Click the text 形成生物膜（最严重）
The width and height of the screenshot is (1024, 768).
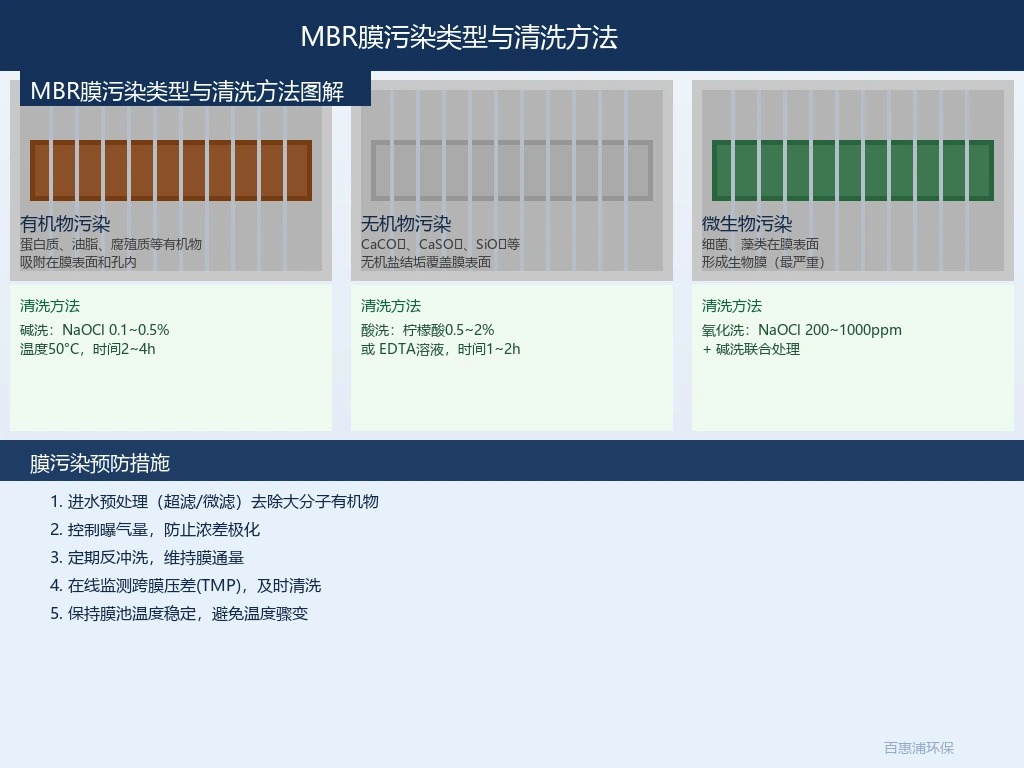pos(763,262)
